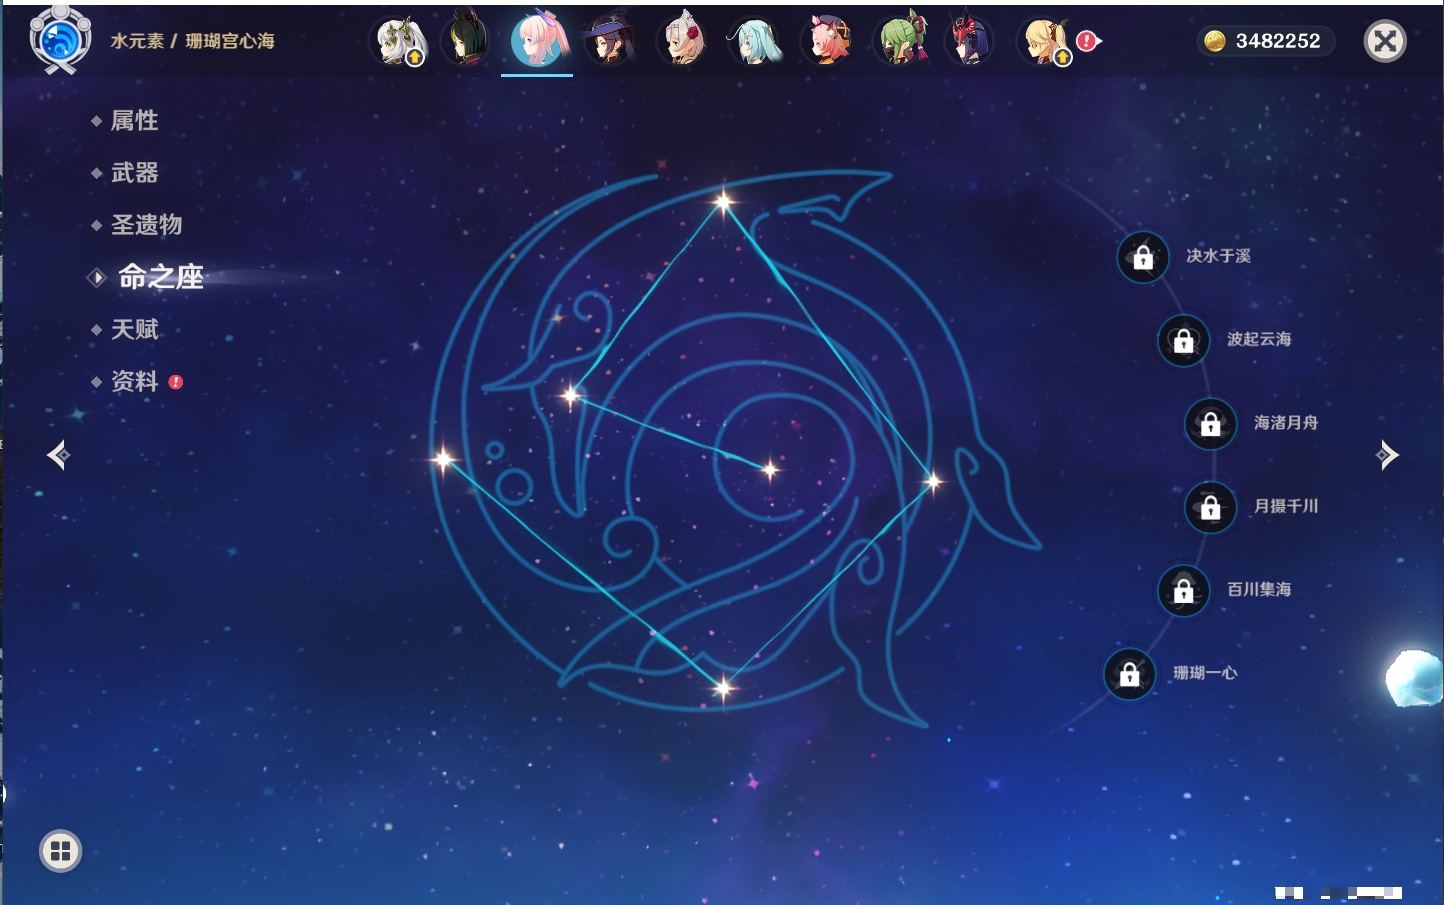Click the Mora coin balance 3482252
The width and height of the screenshot is (1444, 905).
click(x=1266, y=41)
